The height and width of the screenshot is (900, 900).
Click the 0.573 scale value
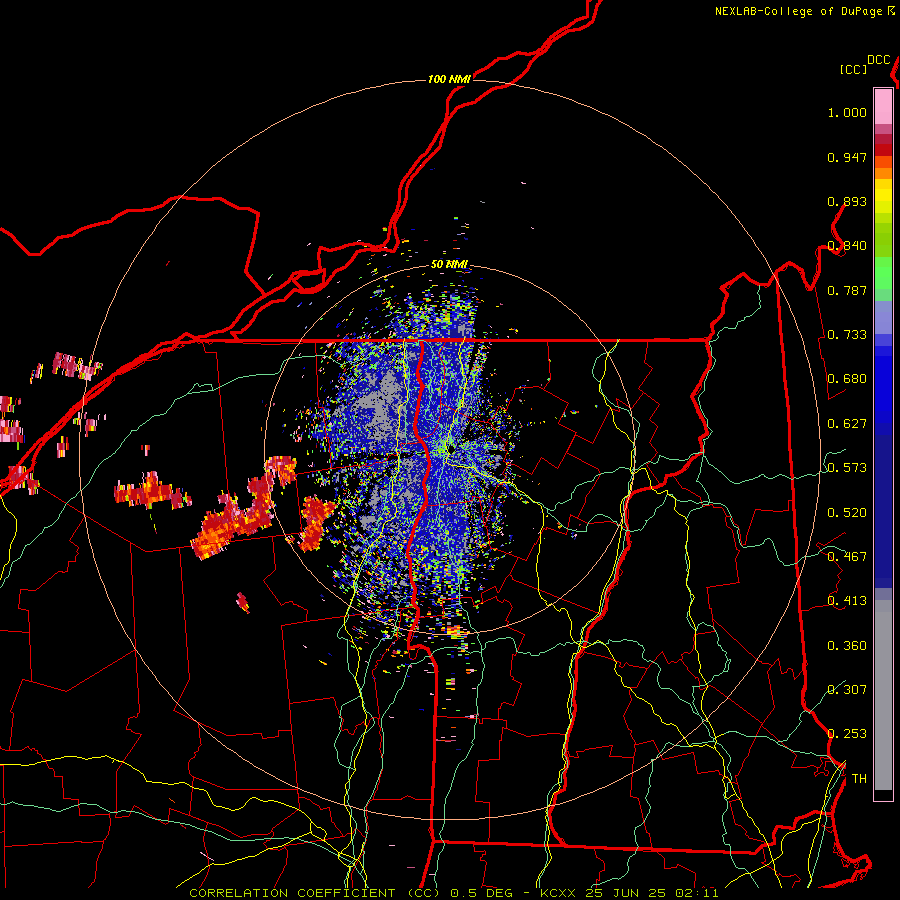tap(847, 468)
